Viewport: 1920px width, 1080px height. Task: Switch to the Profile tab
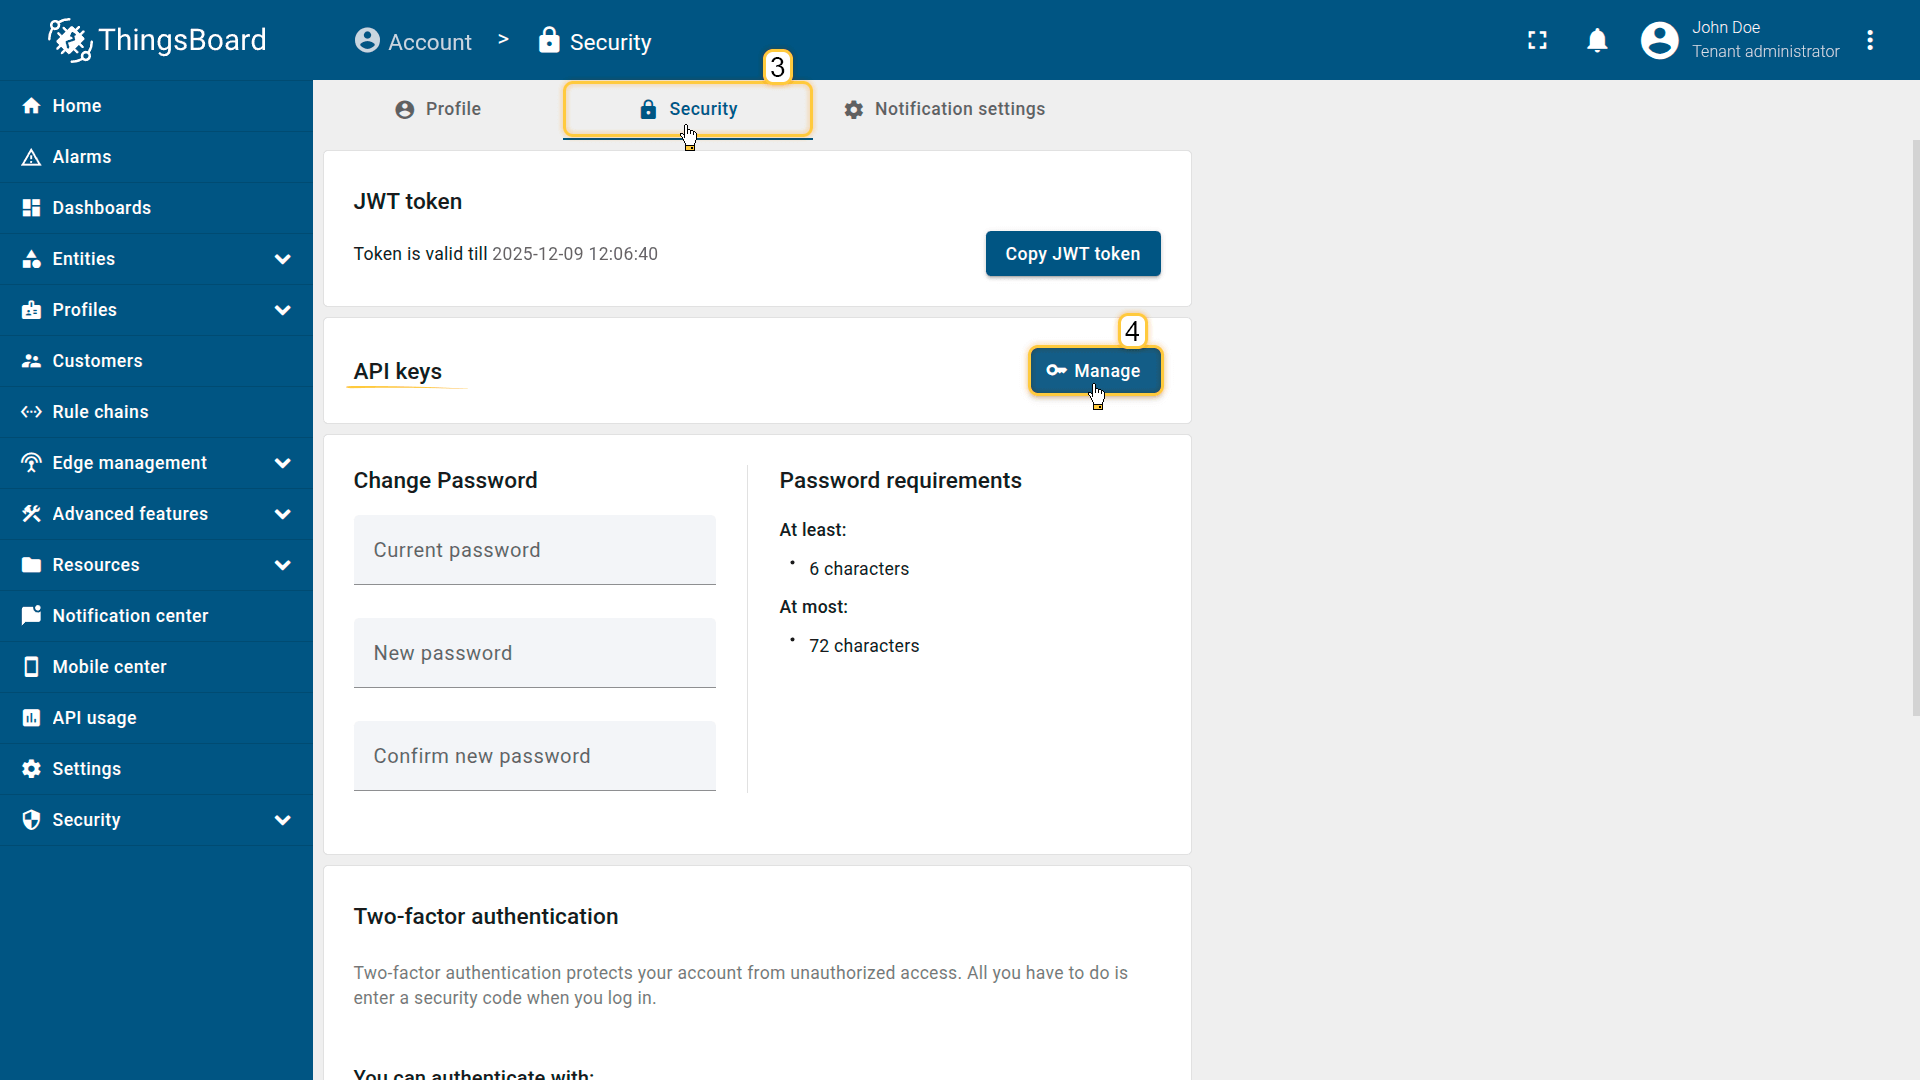(438, 109)
